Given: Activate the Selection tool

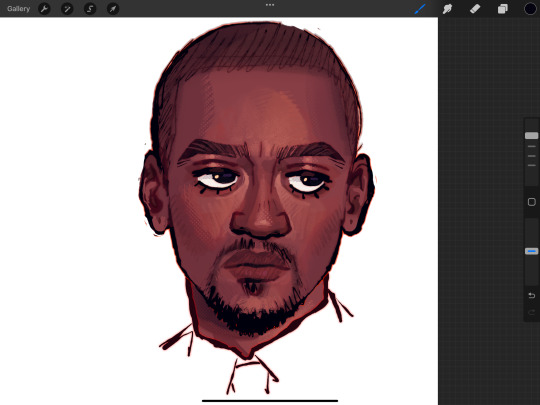Looking at the screenshot, I should (x=90, y=9).
